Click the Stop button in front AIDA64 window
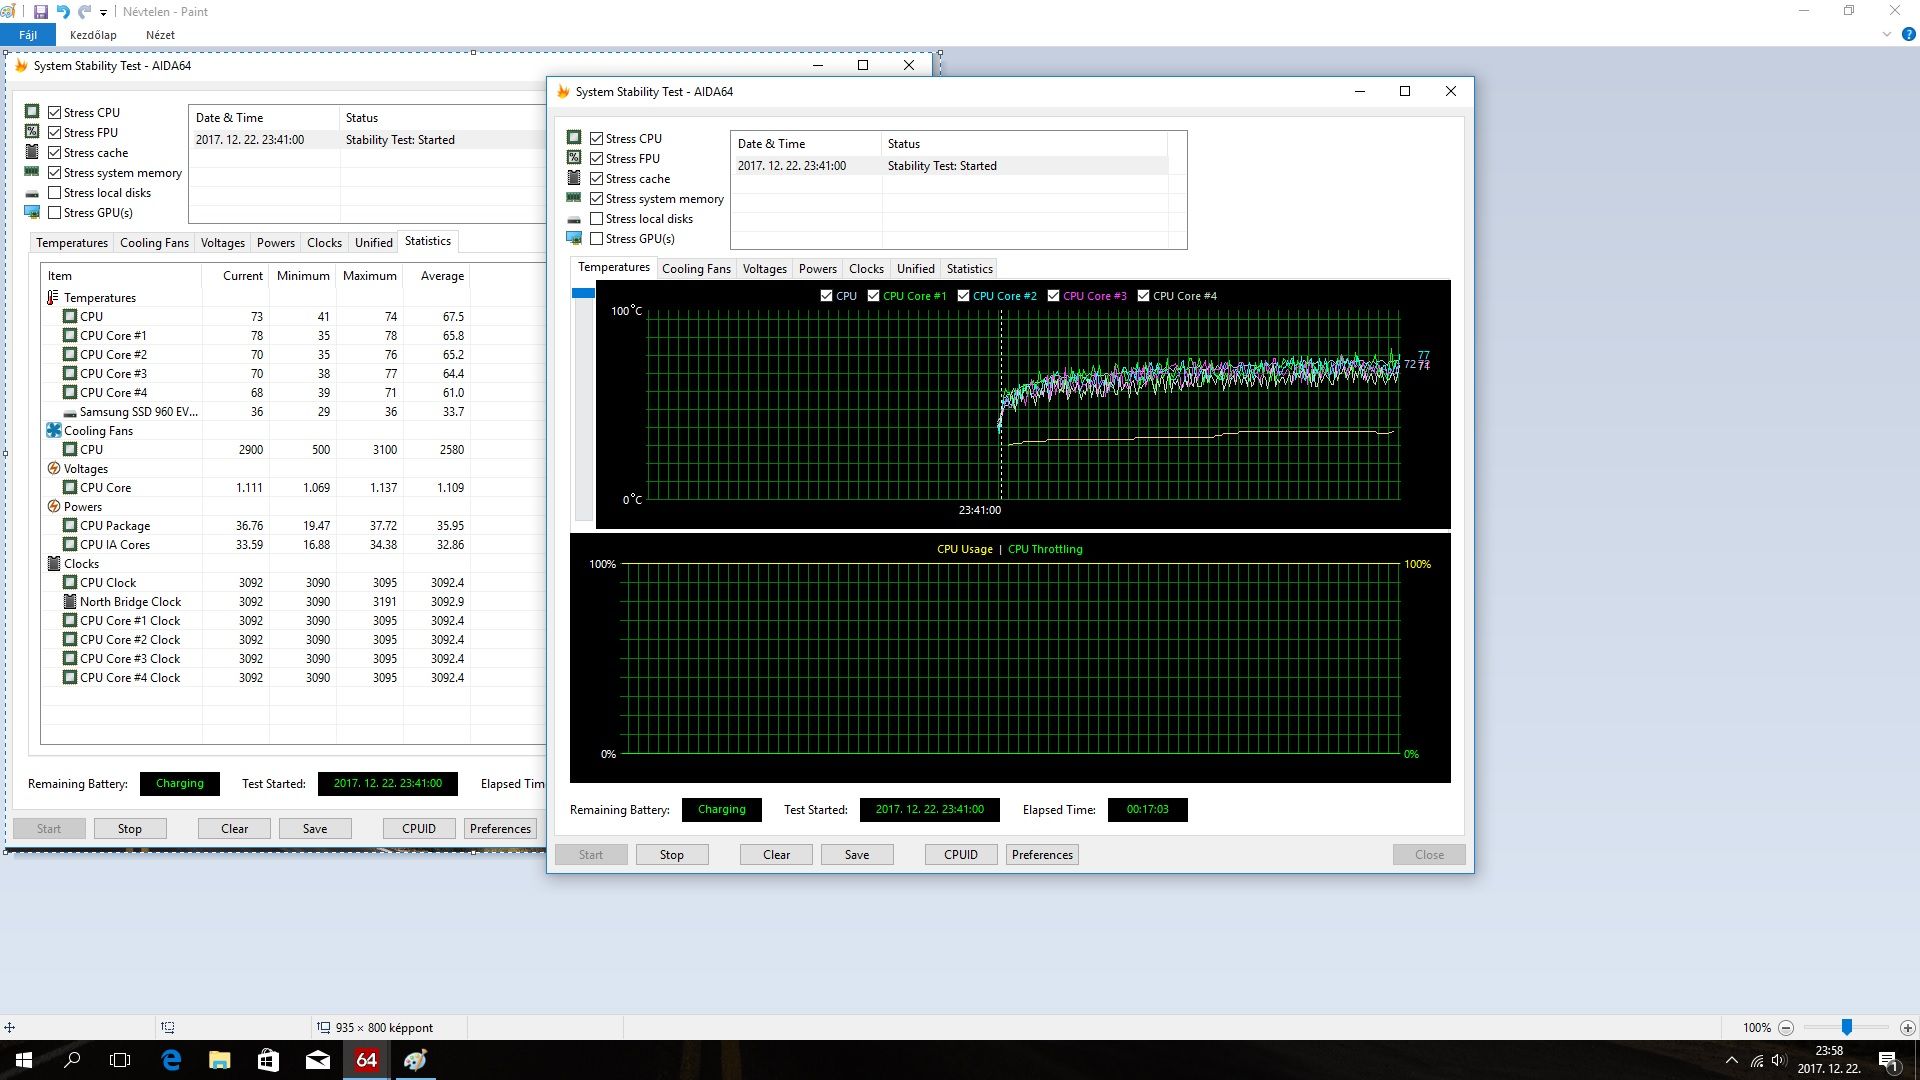The width and height of the screenshot is (1920, 1080). pyautogui.click(x=672, y=855)
